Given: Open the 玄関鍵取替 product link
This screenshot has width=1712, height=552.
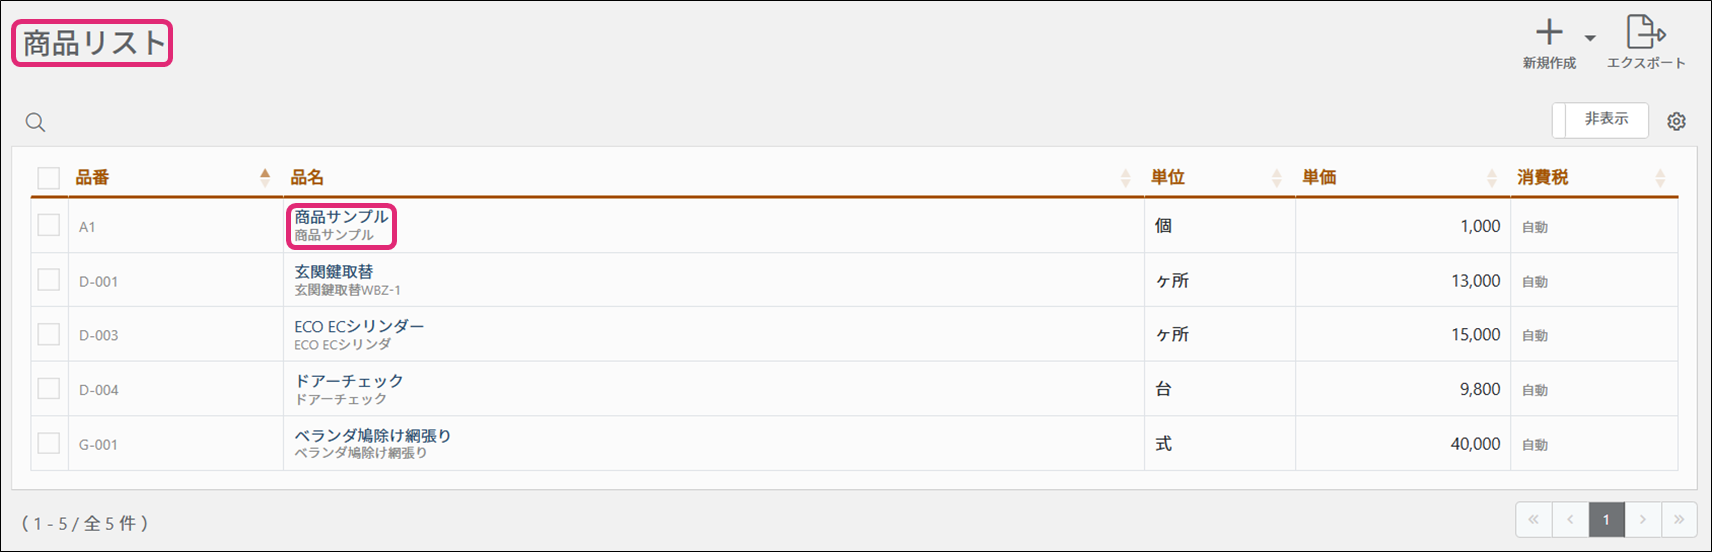Looking at the screenshot, I should tap(334, 272).
